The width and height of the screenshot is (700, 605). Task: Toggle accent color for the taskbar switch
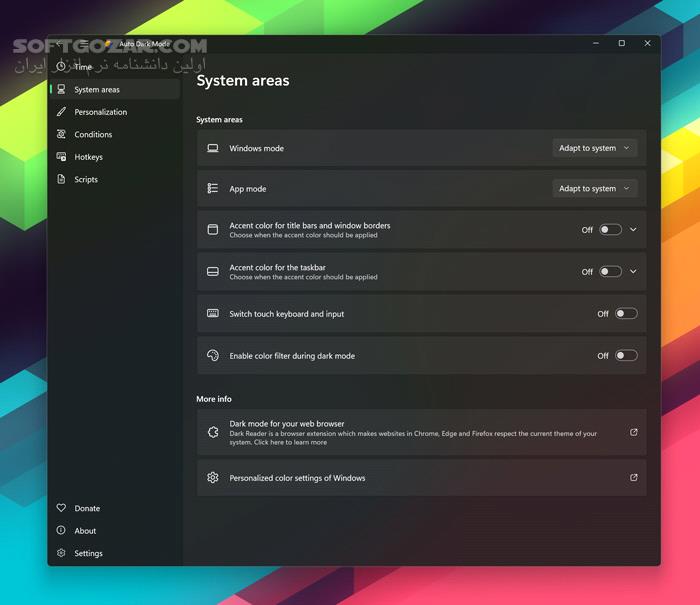tap(610, 271)
